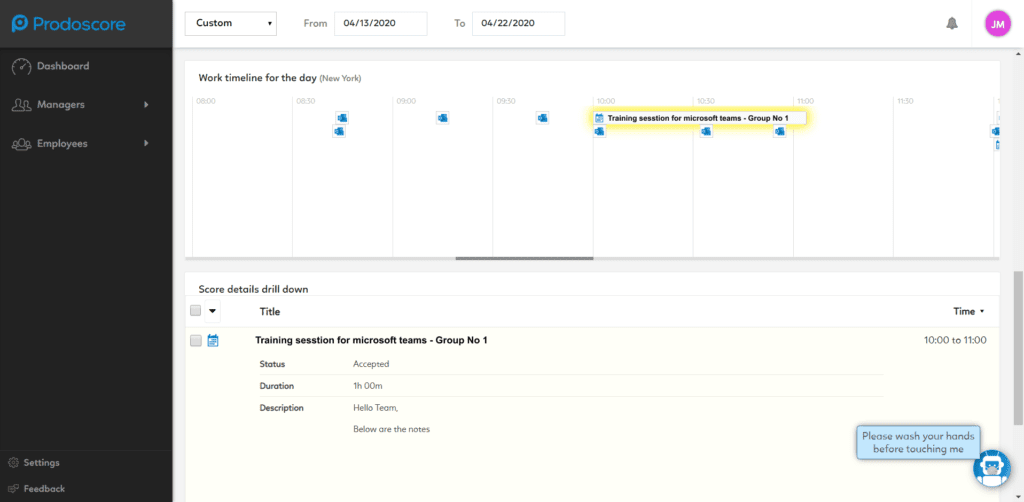Check the Training session row checkbox

[196, 340]
